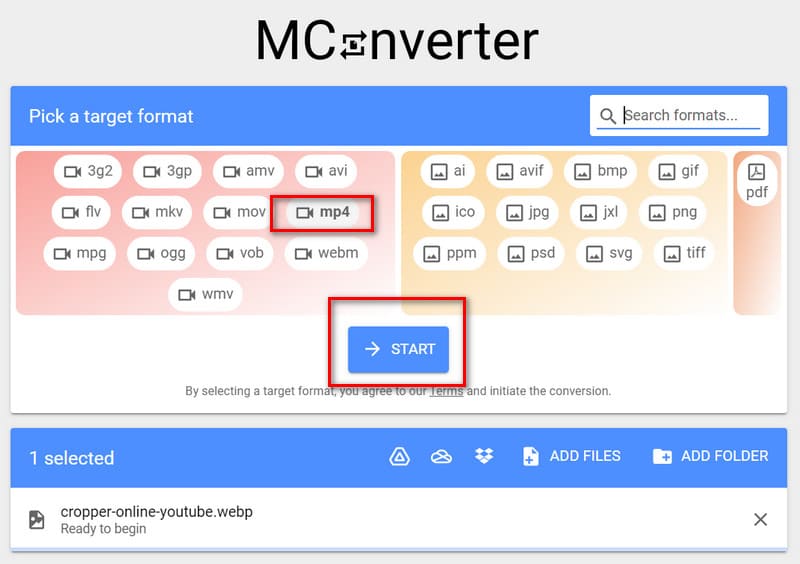Select the ppm image format
Viewport: 800px width, 564px height.
449,254
